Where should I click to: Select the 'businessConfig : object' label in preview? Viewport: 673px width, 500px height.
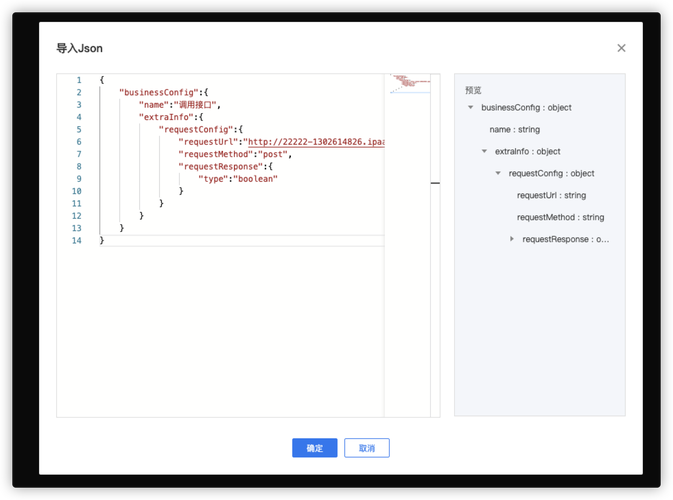pyautogui.click(x=526, y=108)
